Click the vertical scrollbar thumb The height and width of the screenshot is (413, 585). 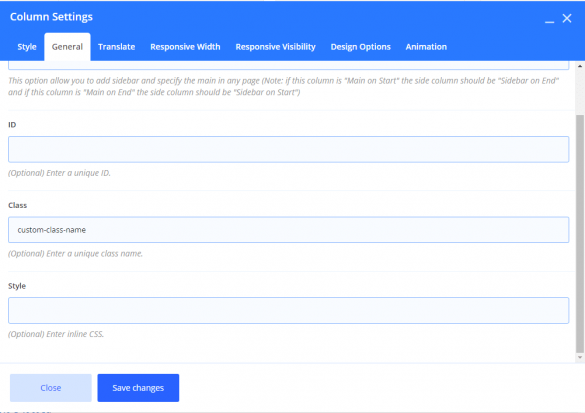click(x=580, y=234)
